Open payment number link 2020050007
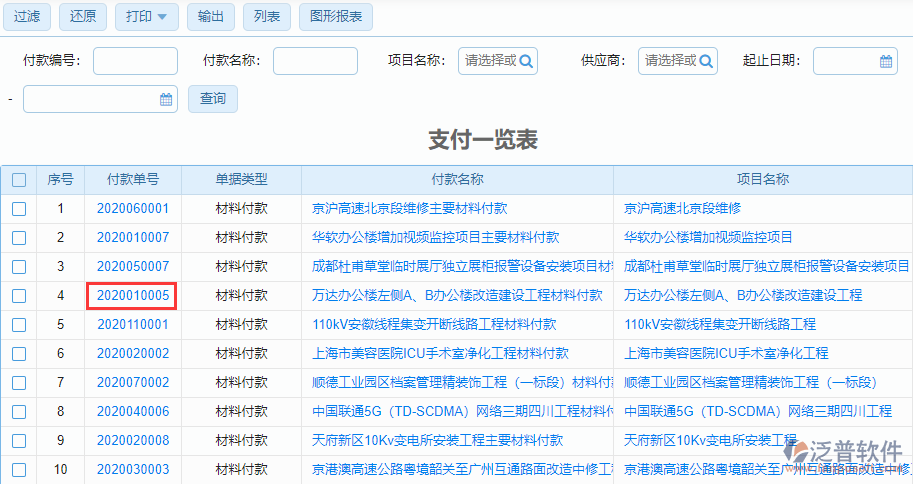This screenshot has width=913, height=484. tap(133, 267)
